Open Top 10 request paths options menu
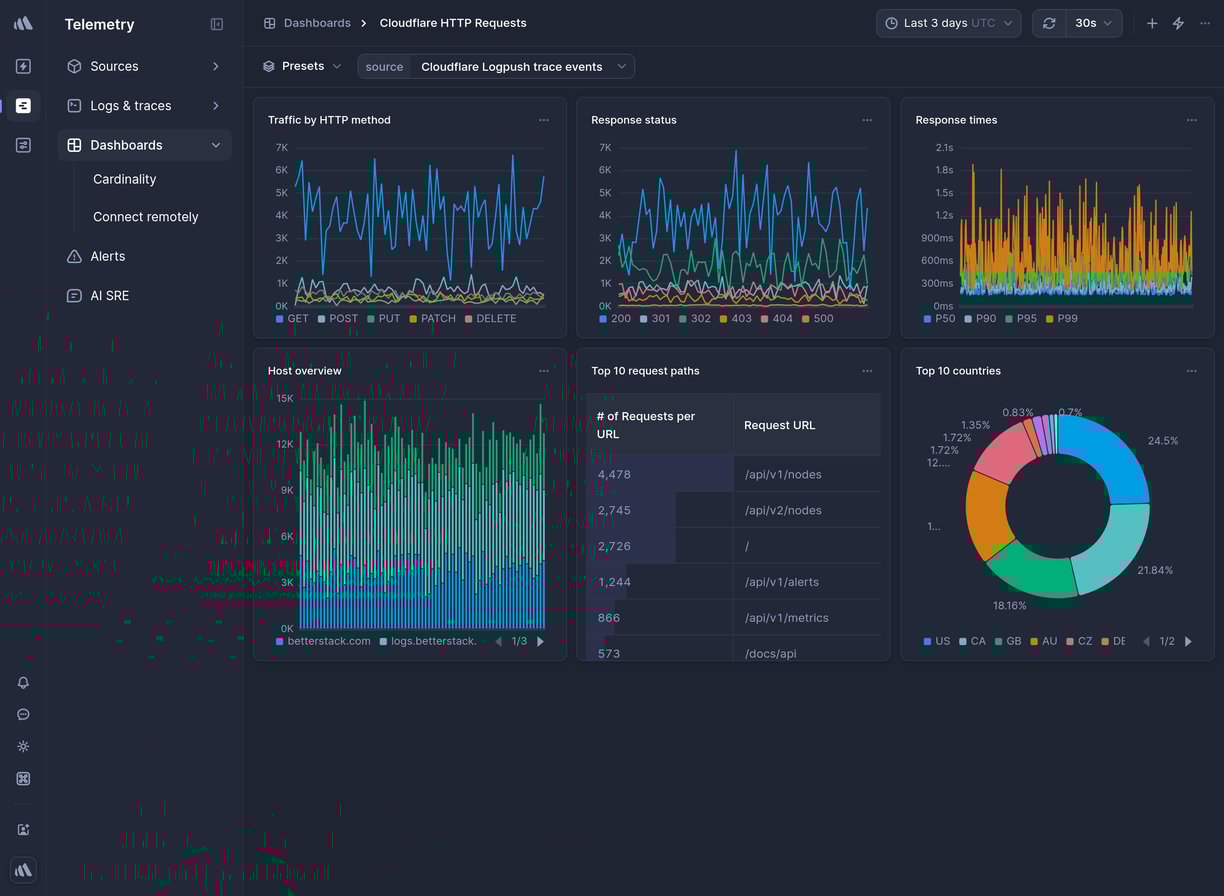Viewport: 1224px width, 896px height. pos(867,371)
